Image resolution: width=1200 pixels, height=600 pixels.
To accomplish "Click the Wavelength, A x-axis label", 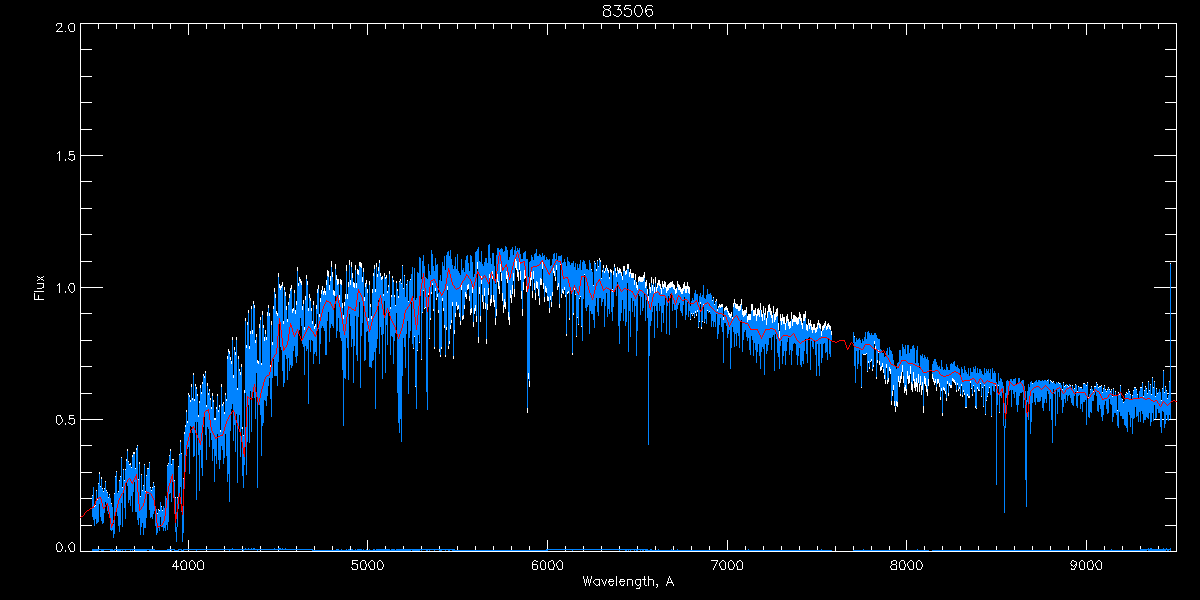I will pyautogui.click(x=627, y=582).
